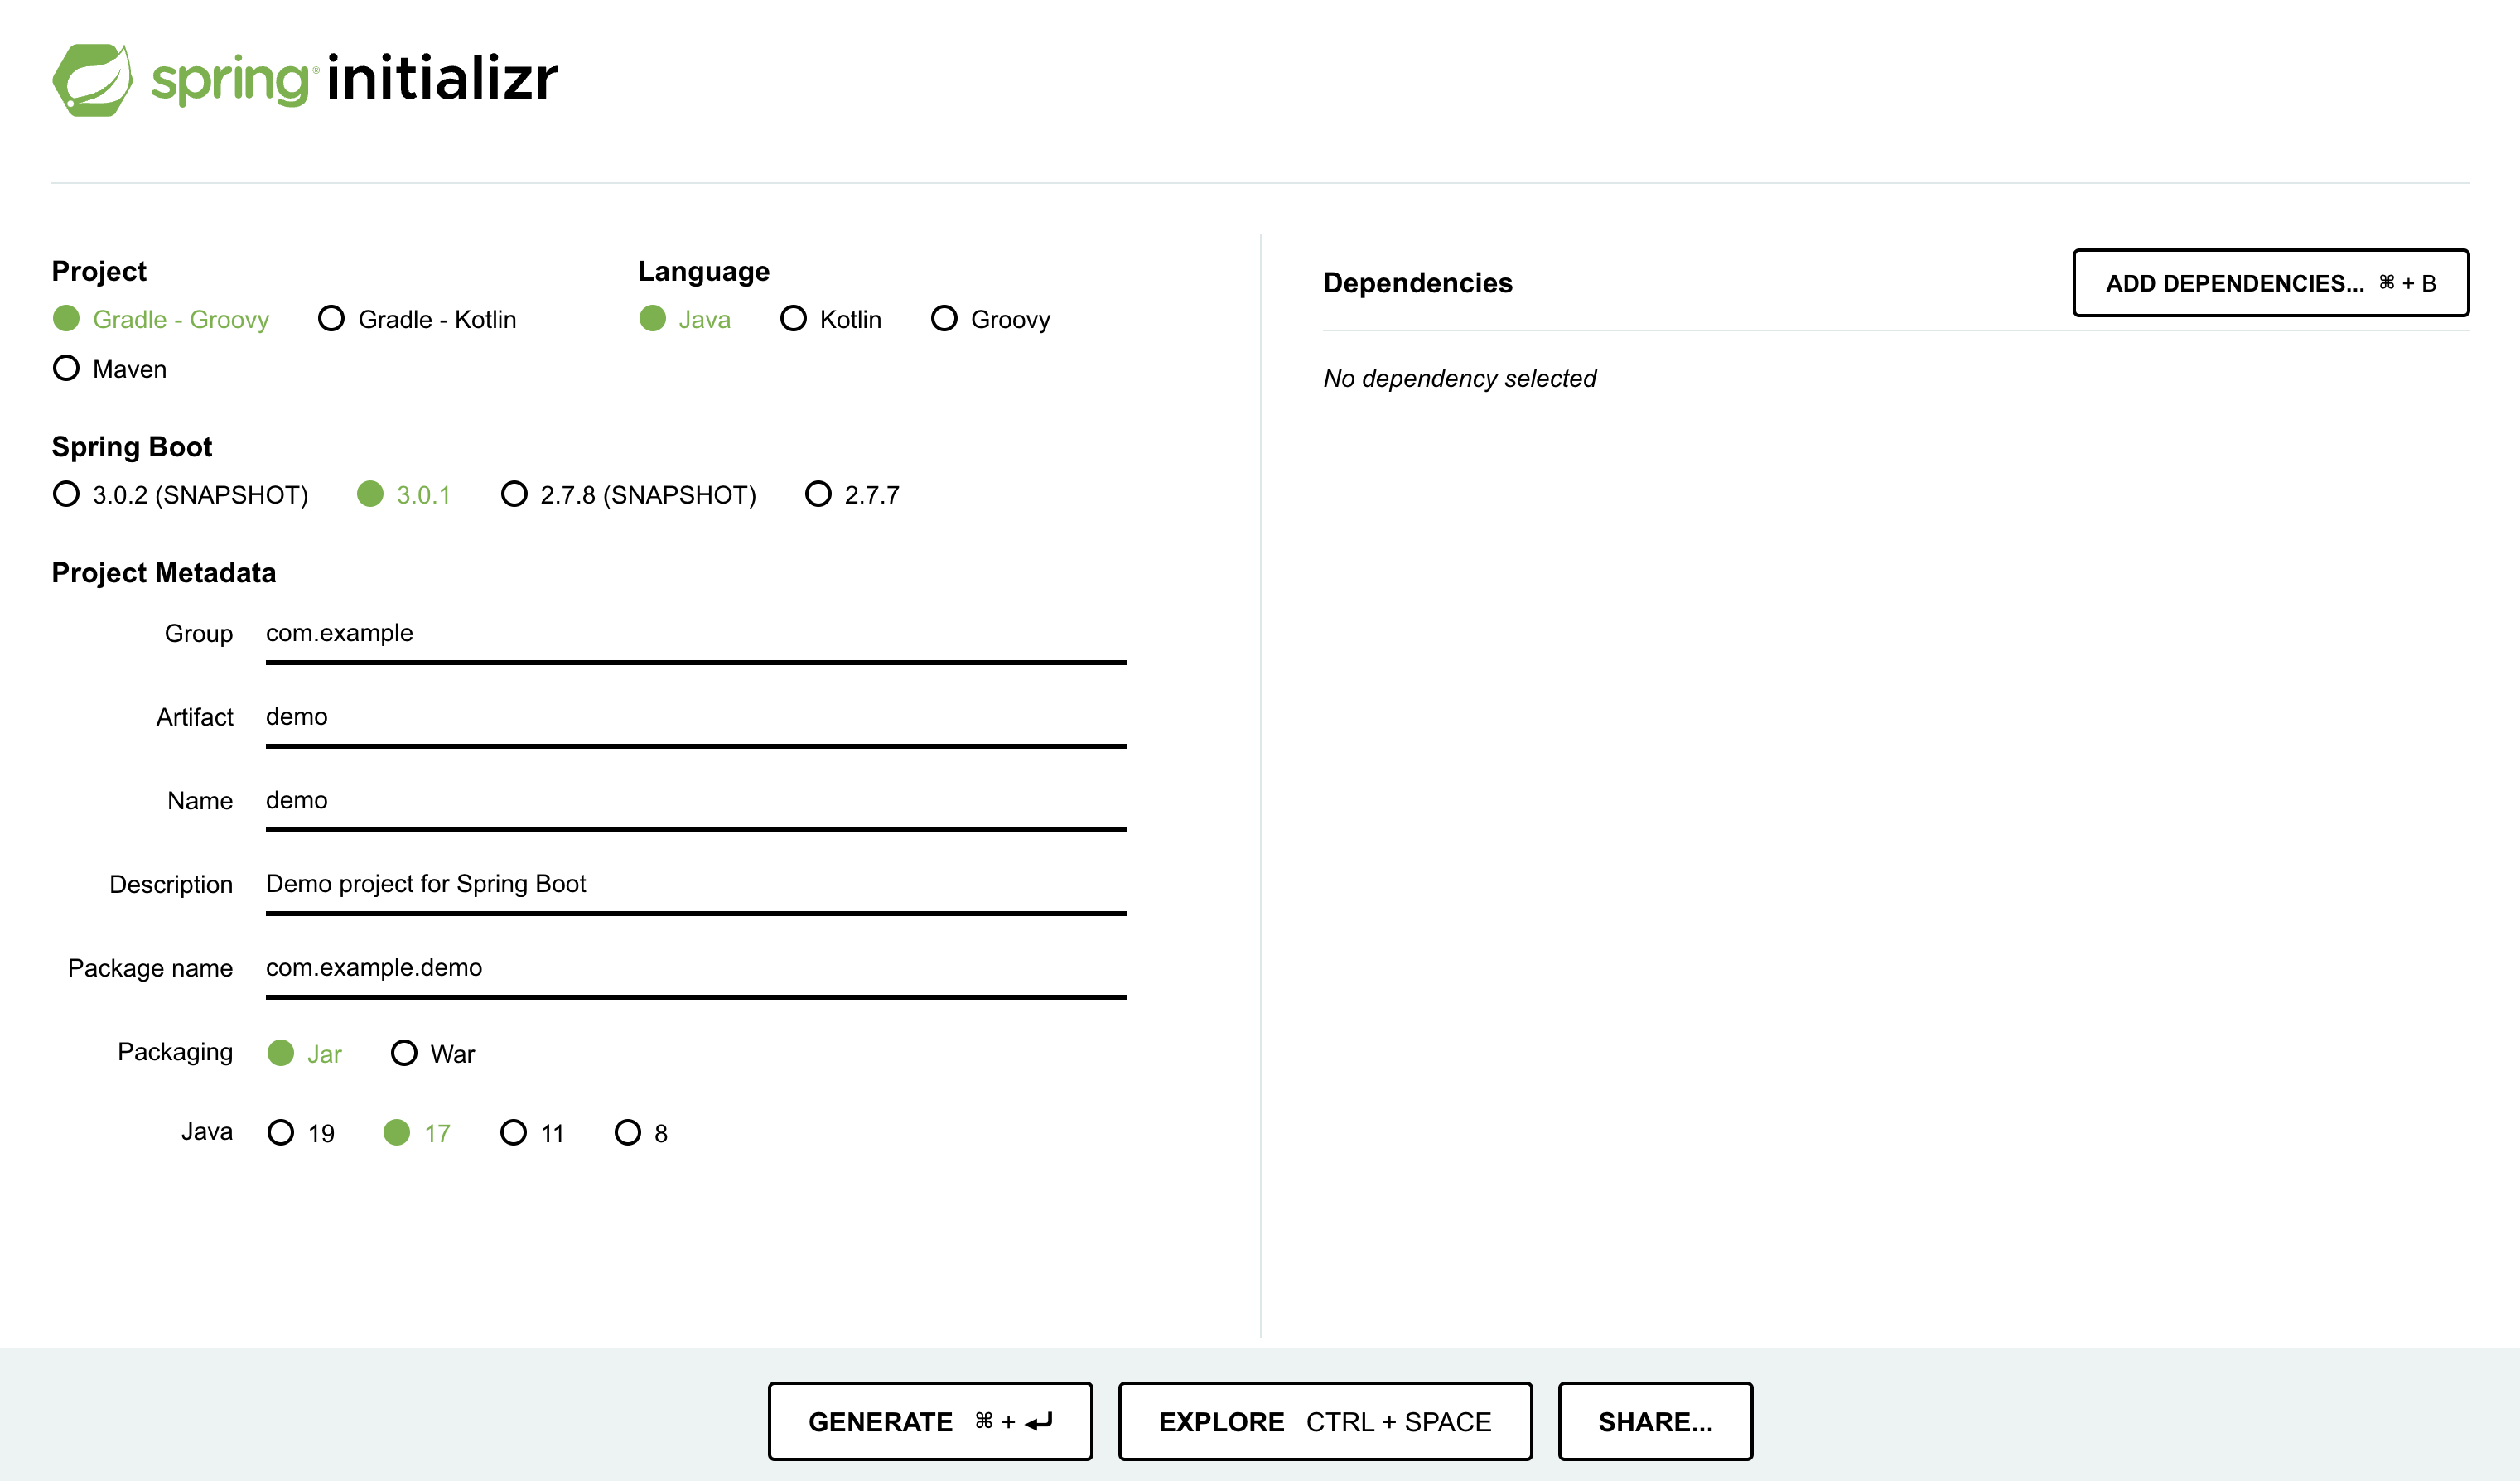Choose Java version 8
2520x1481 pixels.
627,1133
